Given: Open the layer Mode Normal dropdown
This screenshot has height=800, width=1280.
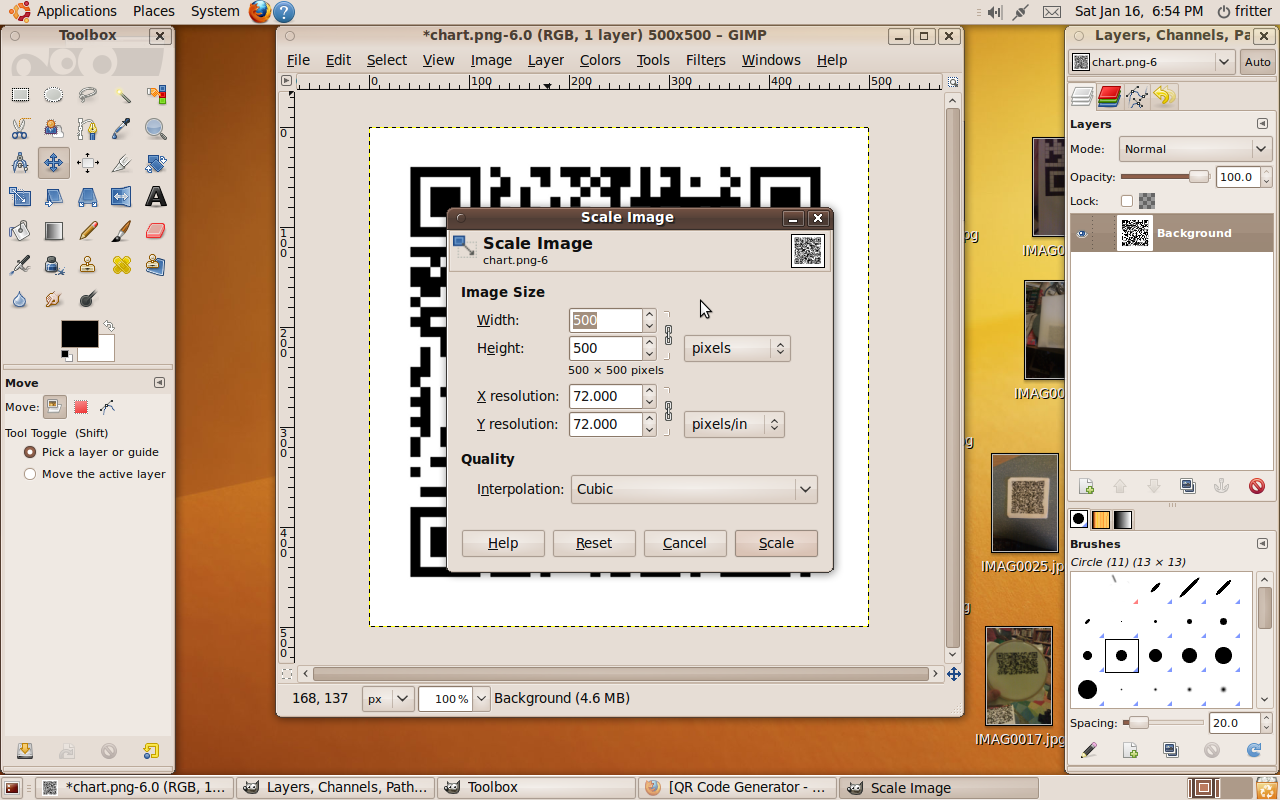Looking at the screenshot, I should pos(1195,149).
